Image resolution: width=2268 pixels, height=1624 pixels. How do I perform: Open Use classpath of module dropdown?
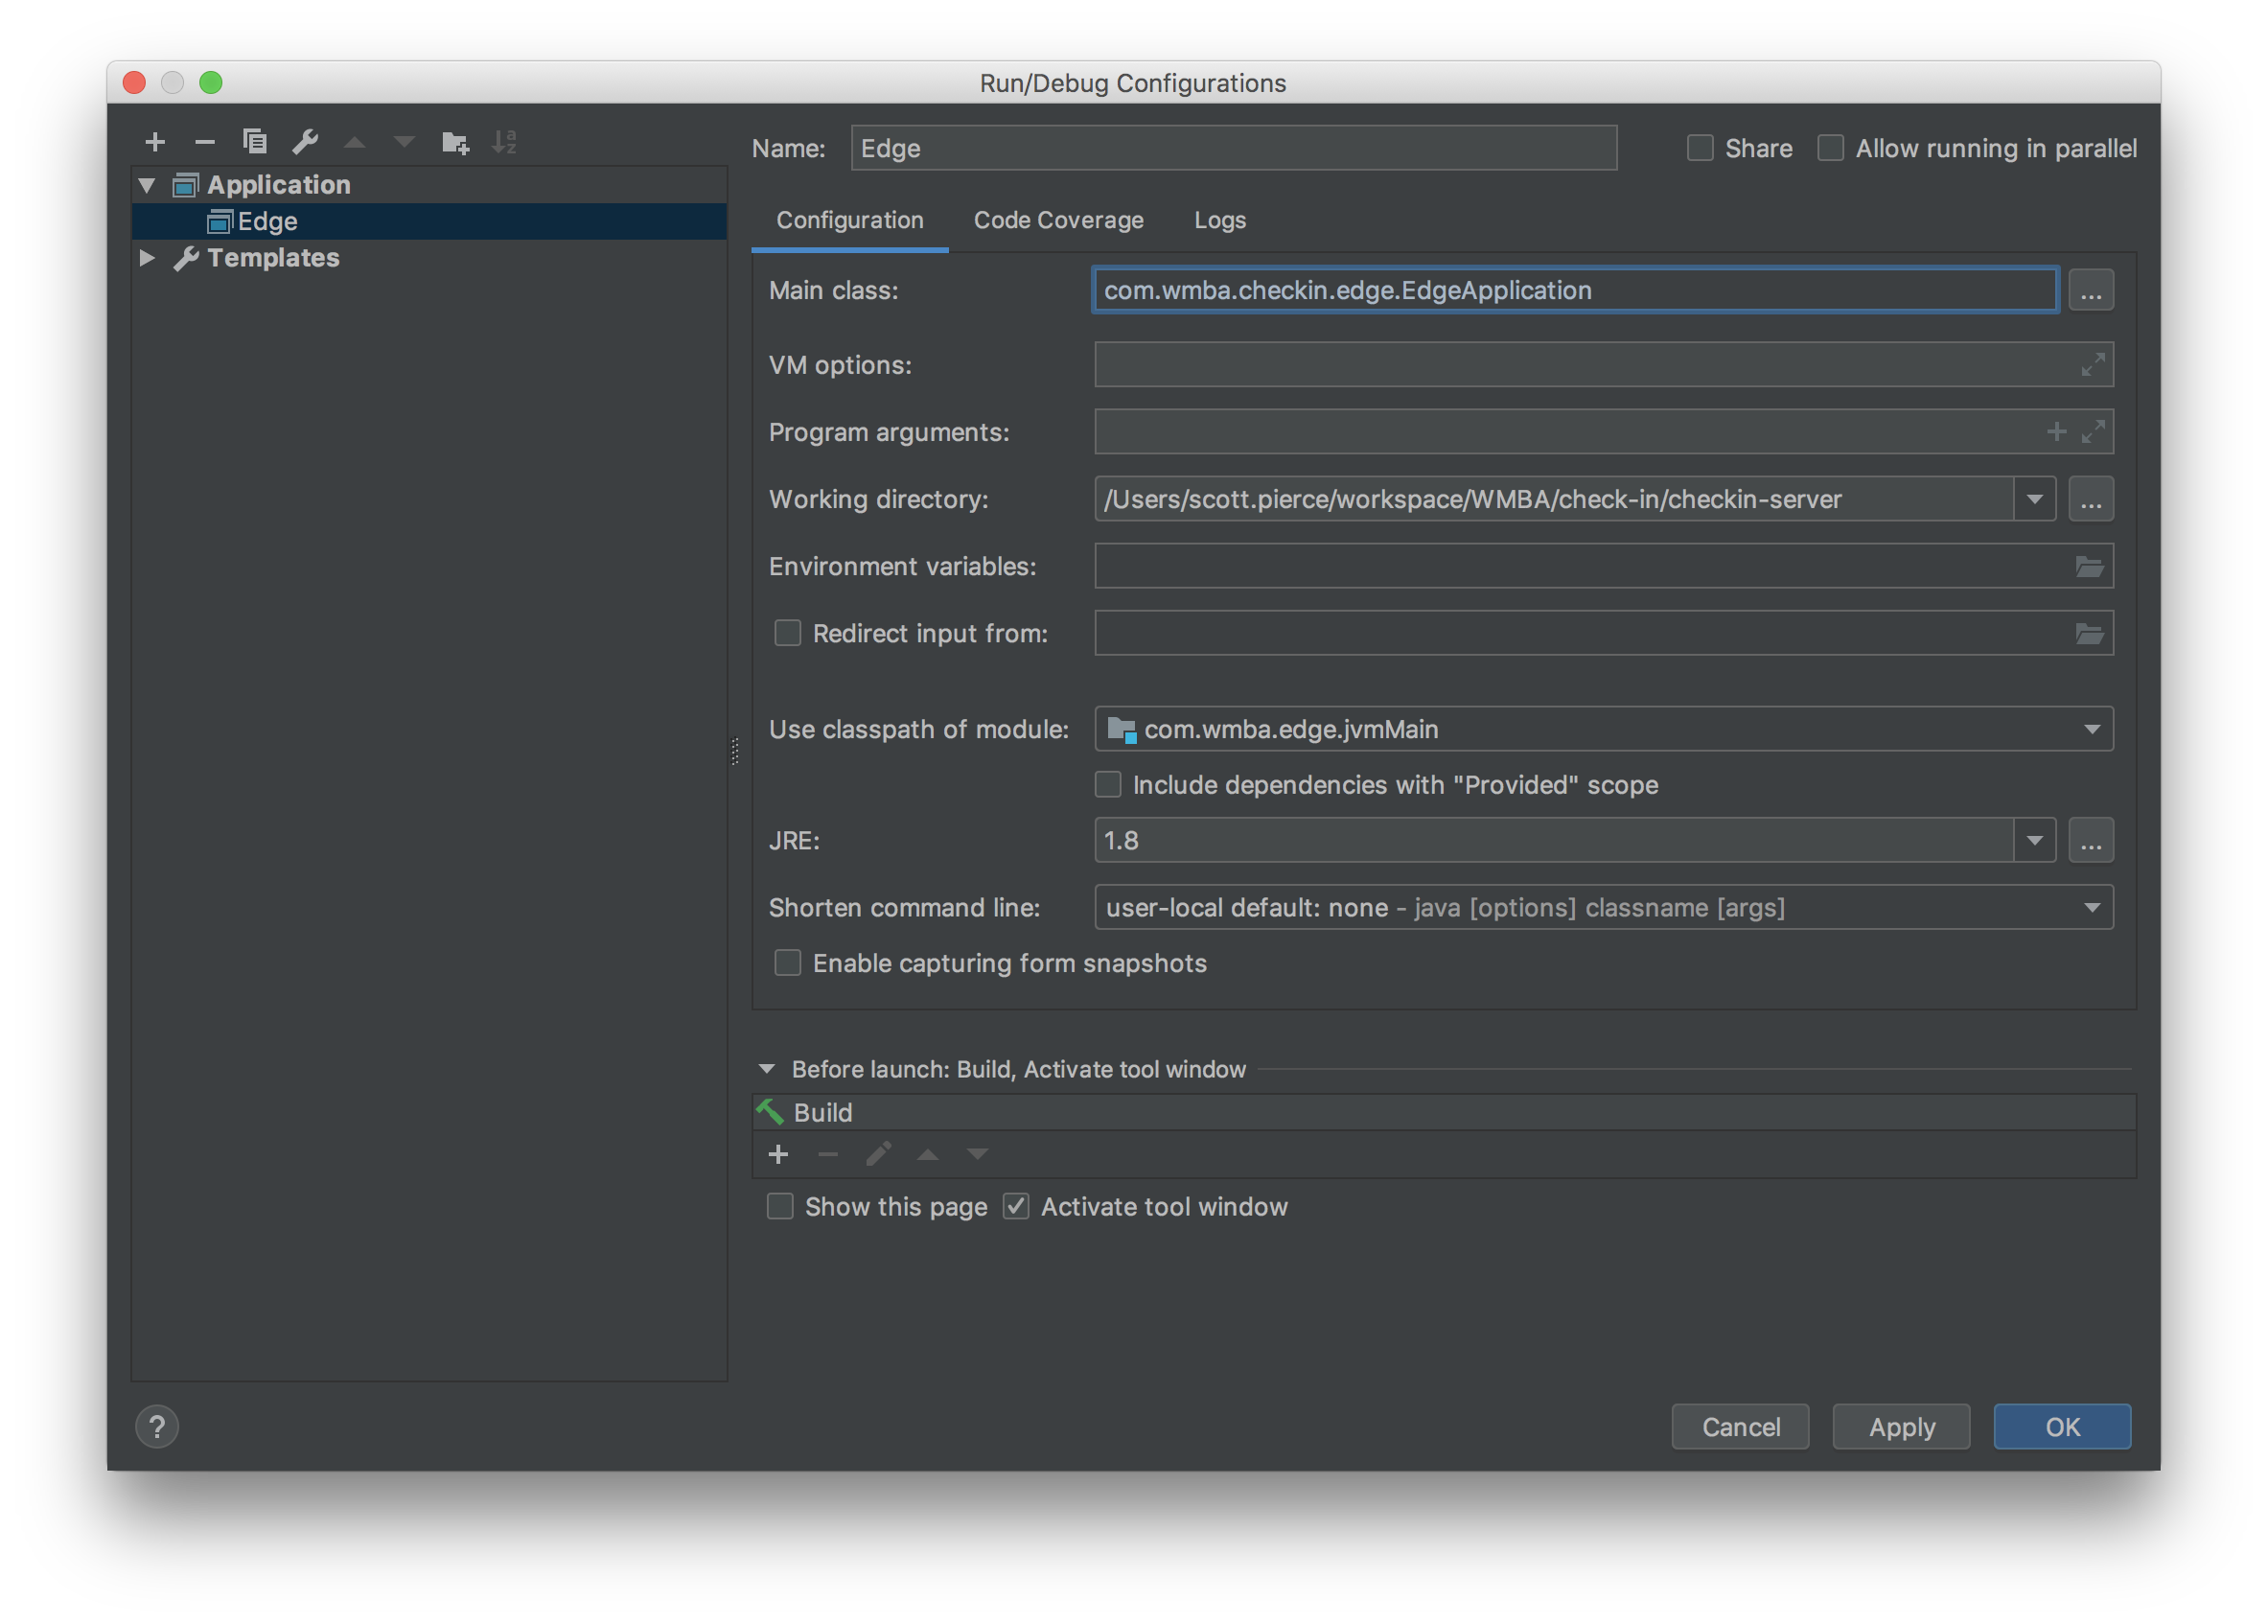2091,730
